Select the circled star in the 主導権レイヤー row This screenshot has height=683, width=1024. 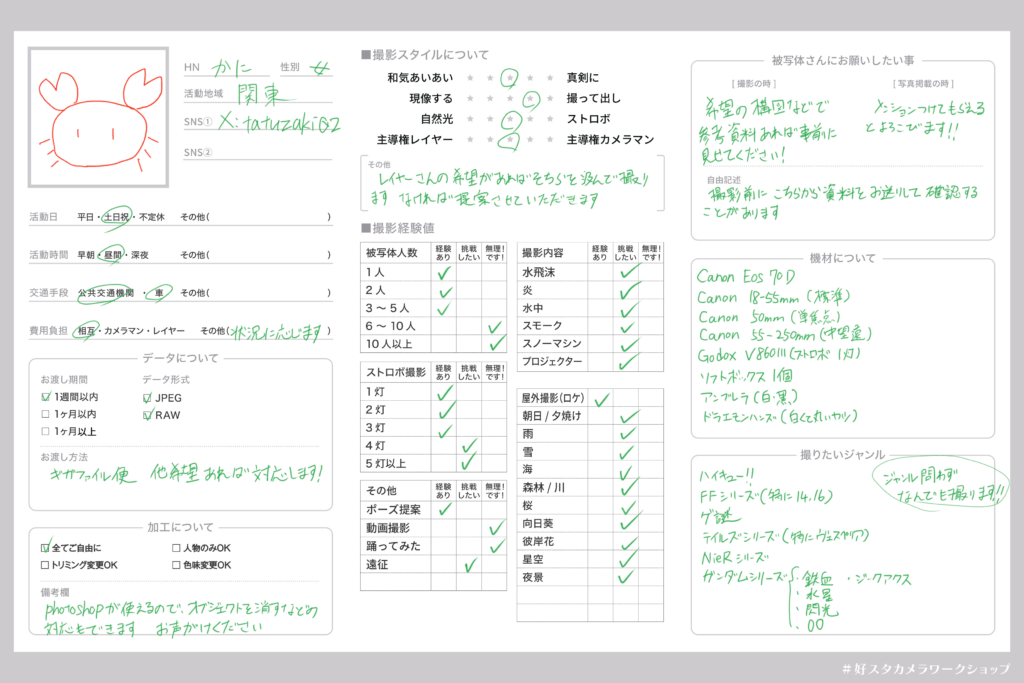click(509, 140)
